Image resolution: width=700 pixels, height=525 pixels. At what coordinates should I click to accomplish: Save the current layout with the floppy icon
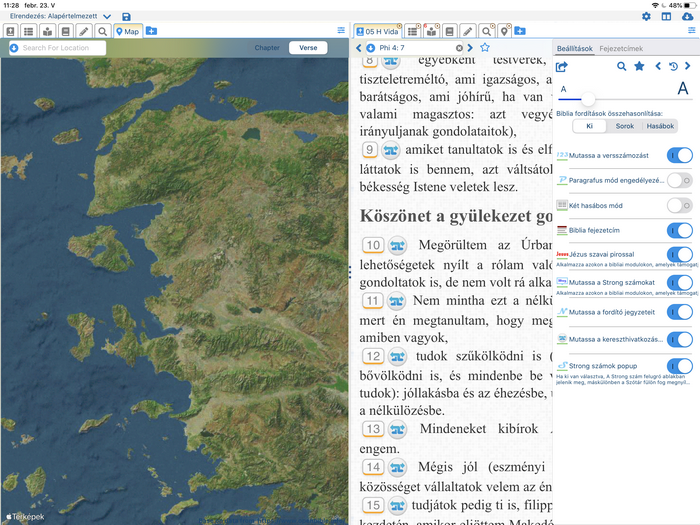pos(126,17)
